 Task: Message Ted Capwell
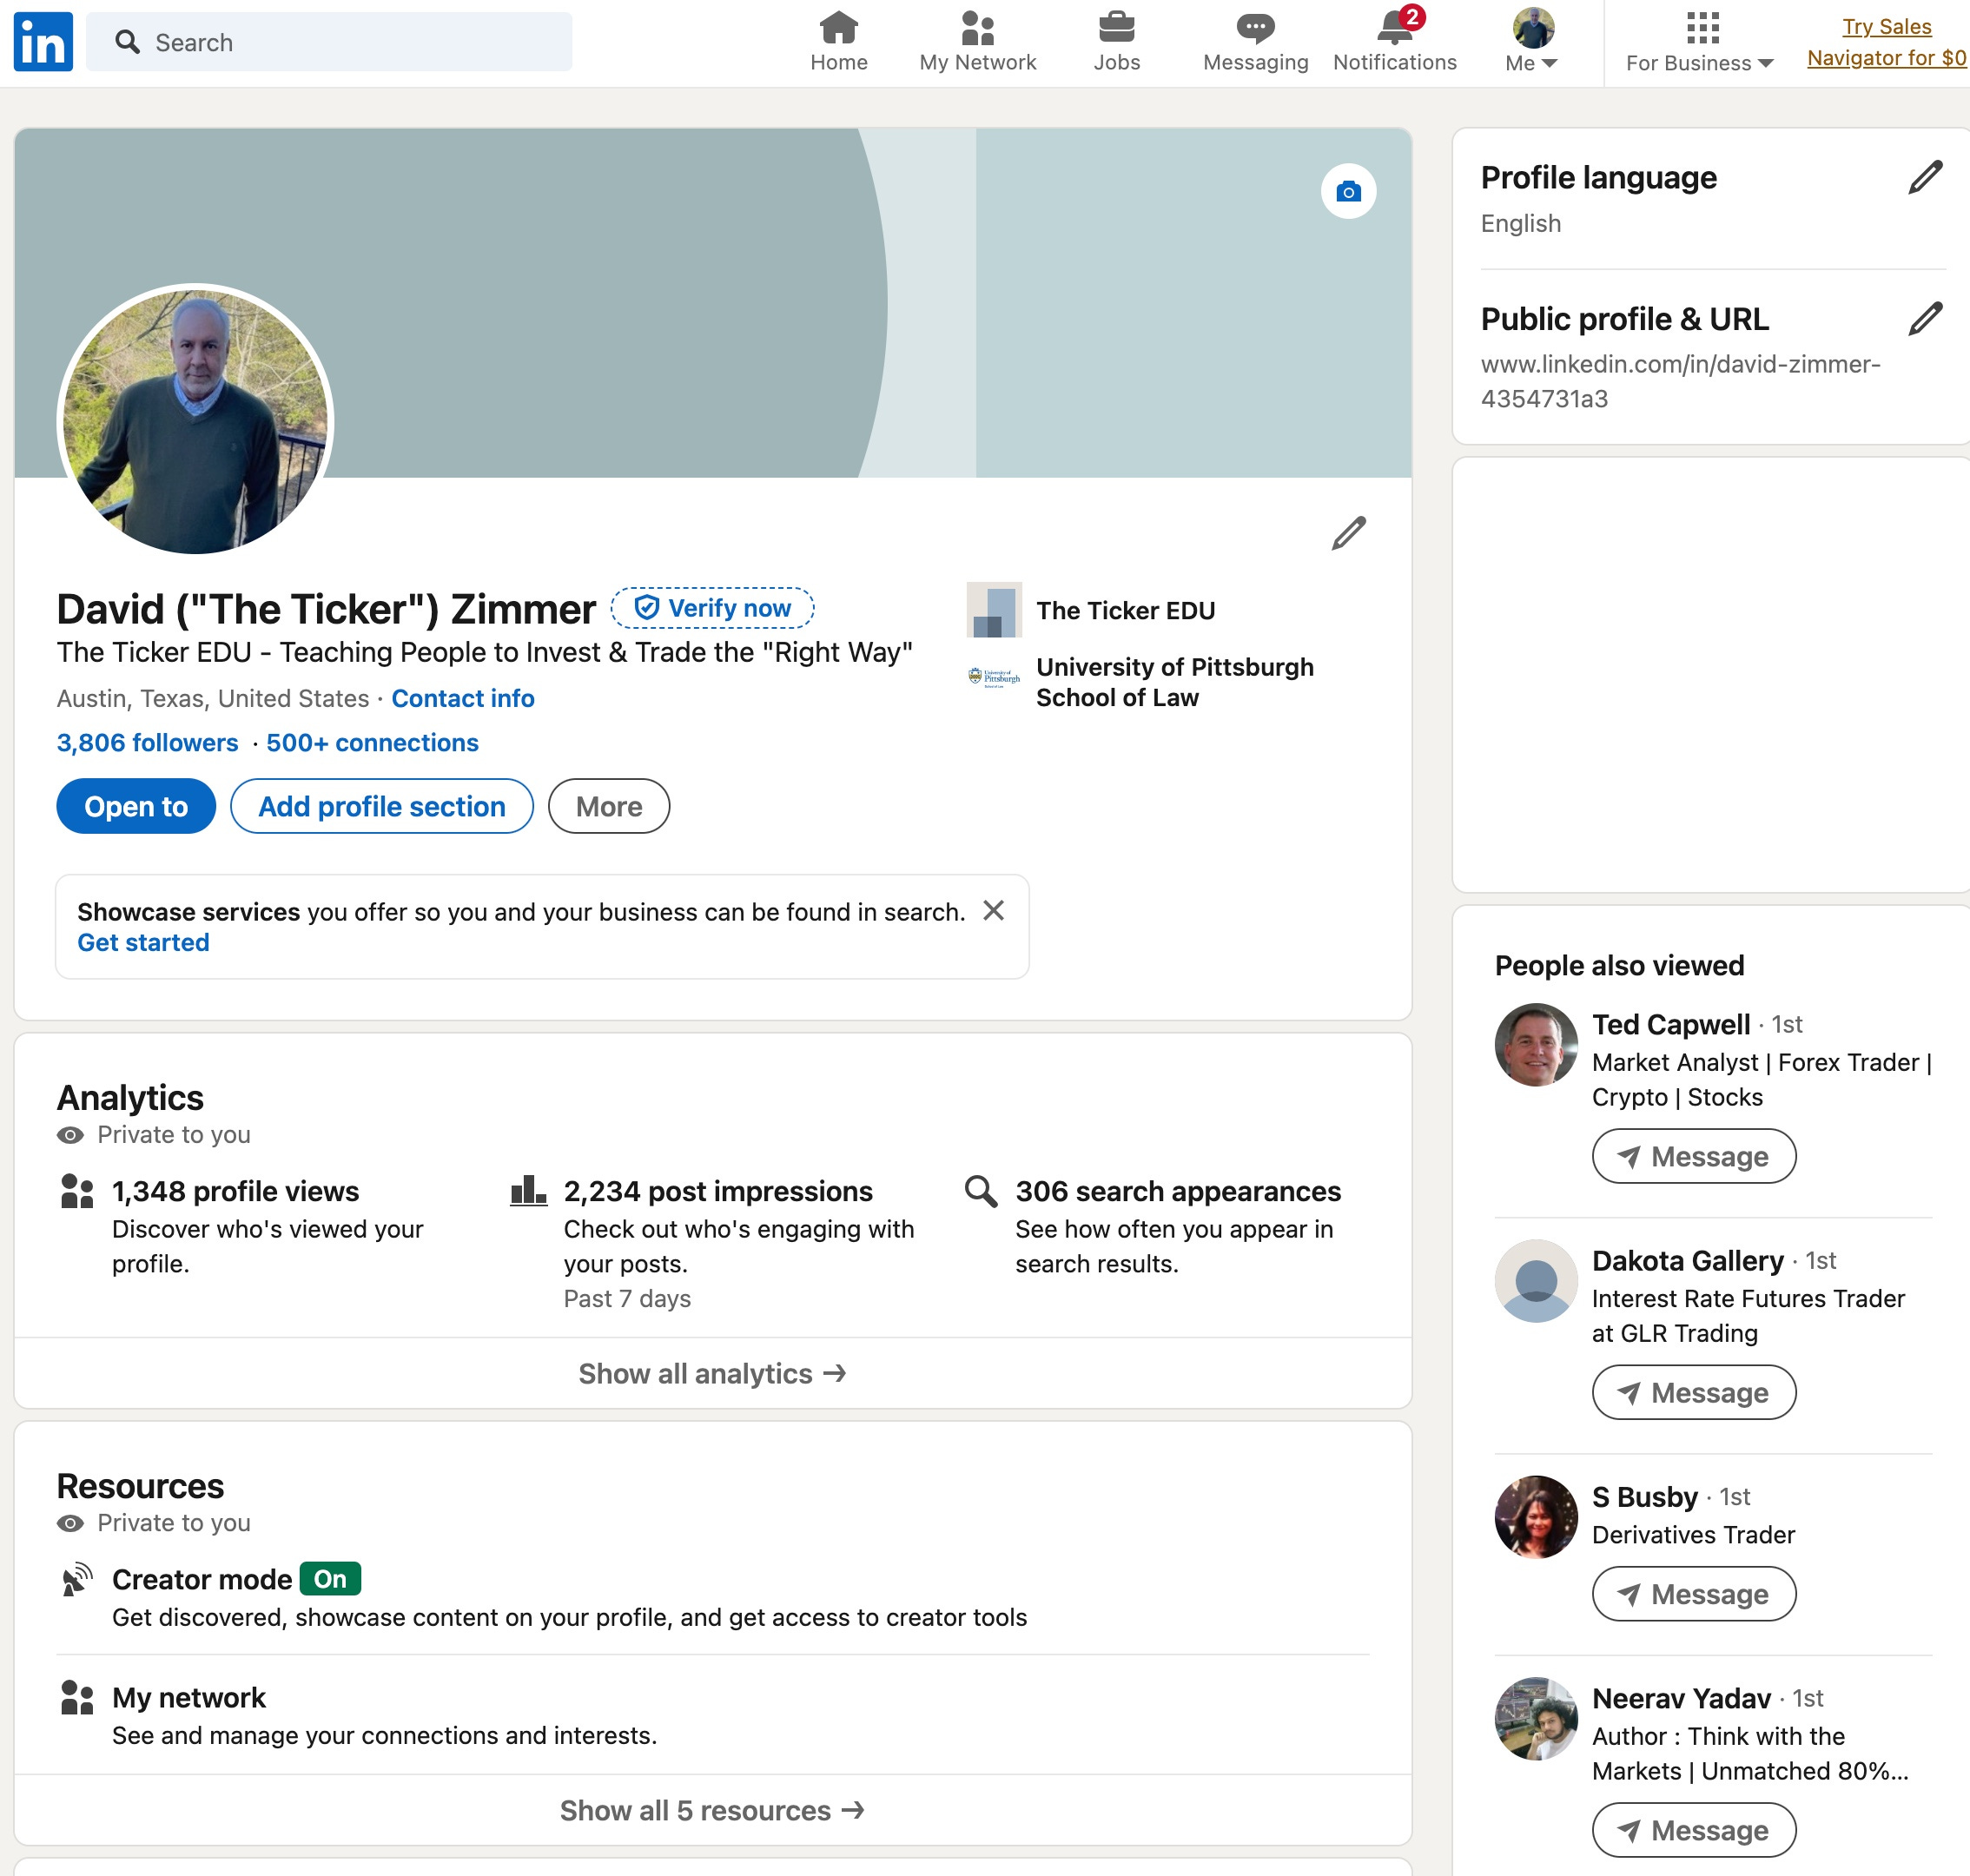tap(1694, 1157)
